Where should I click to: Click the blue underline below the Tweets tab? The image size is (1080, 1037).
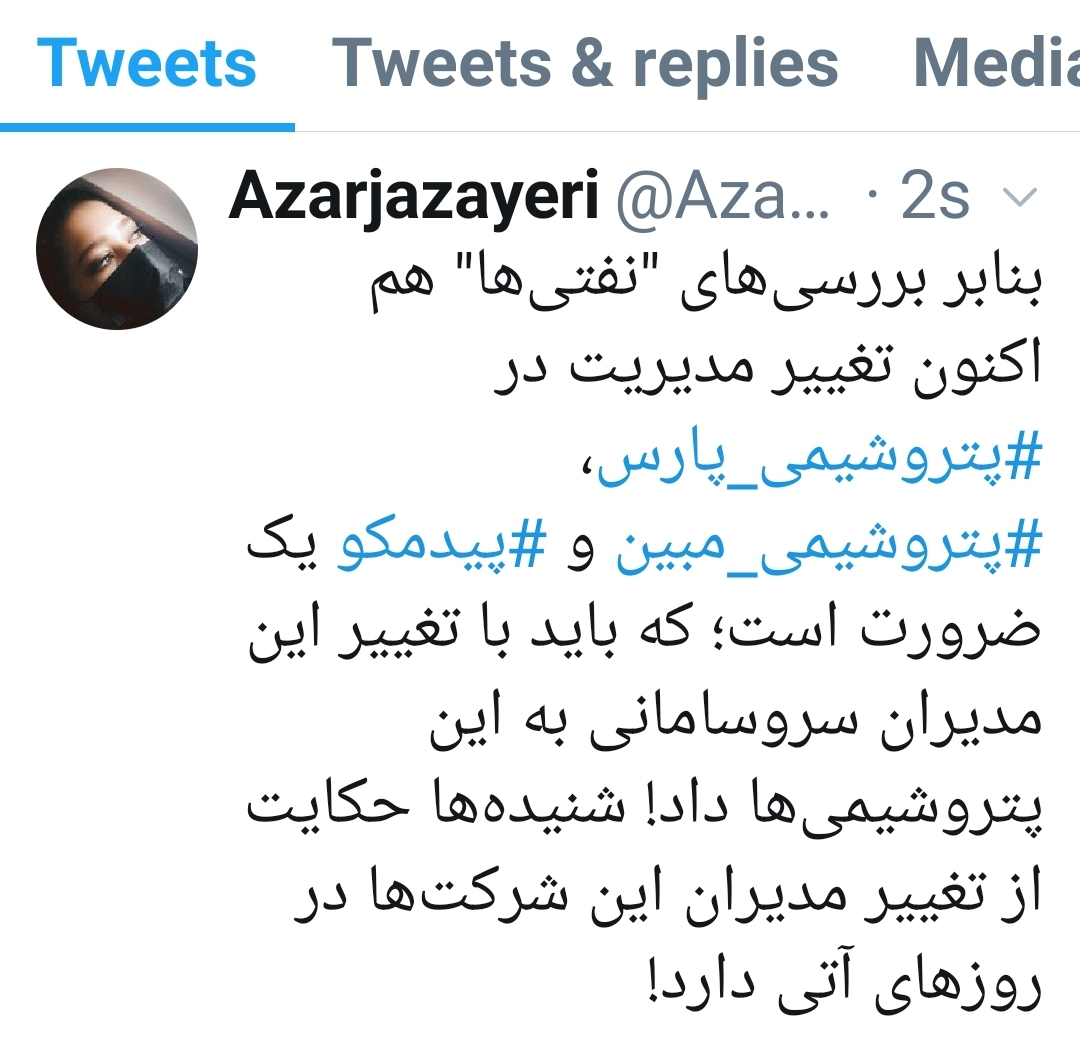coord(147,127)
